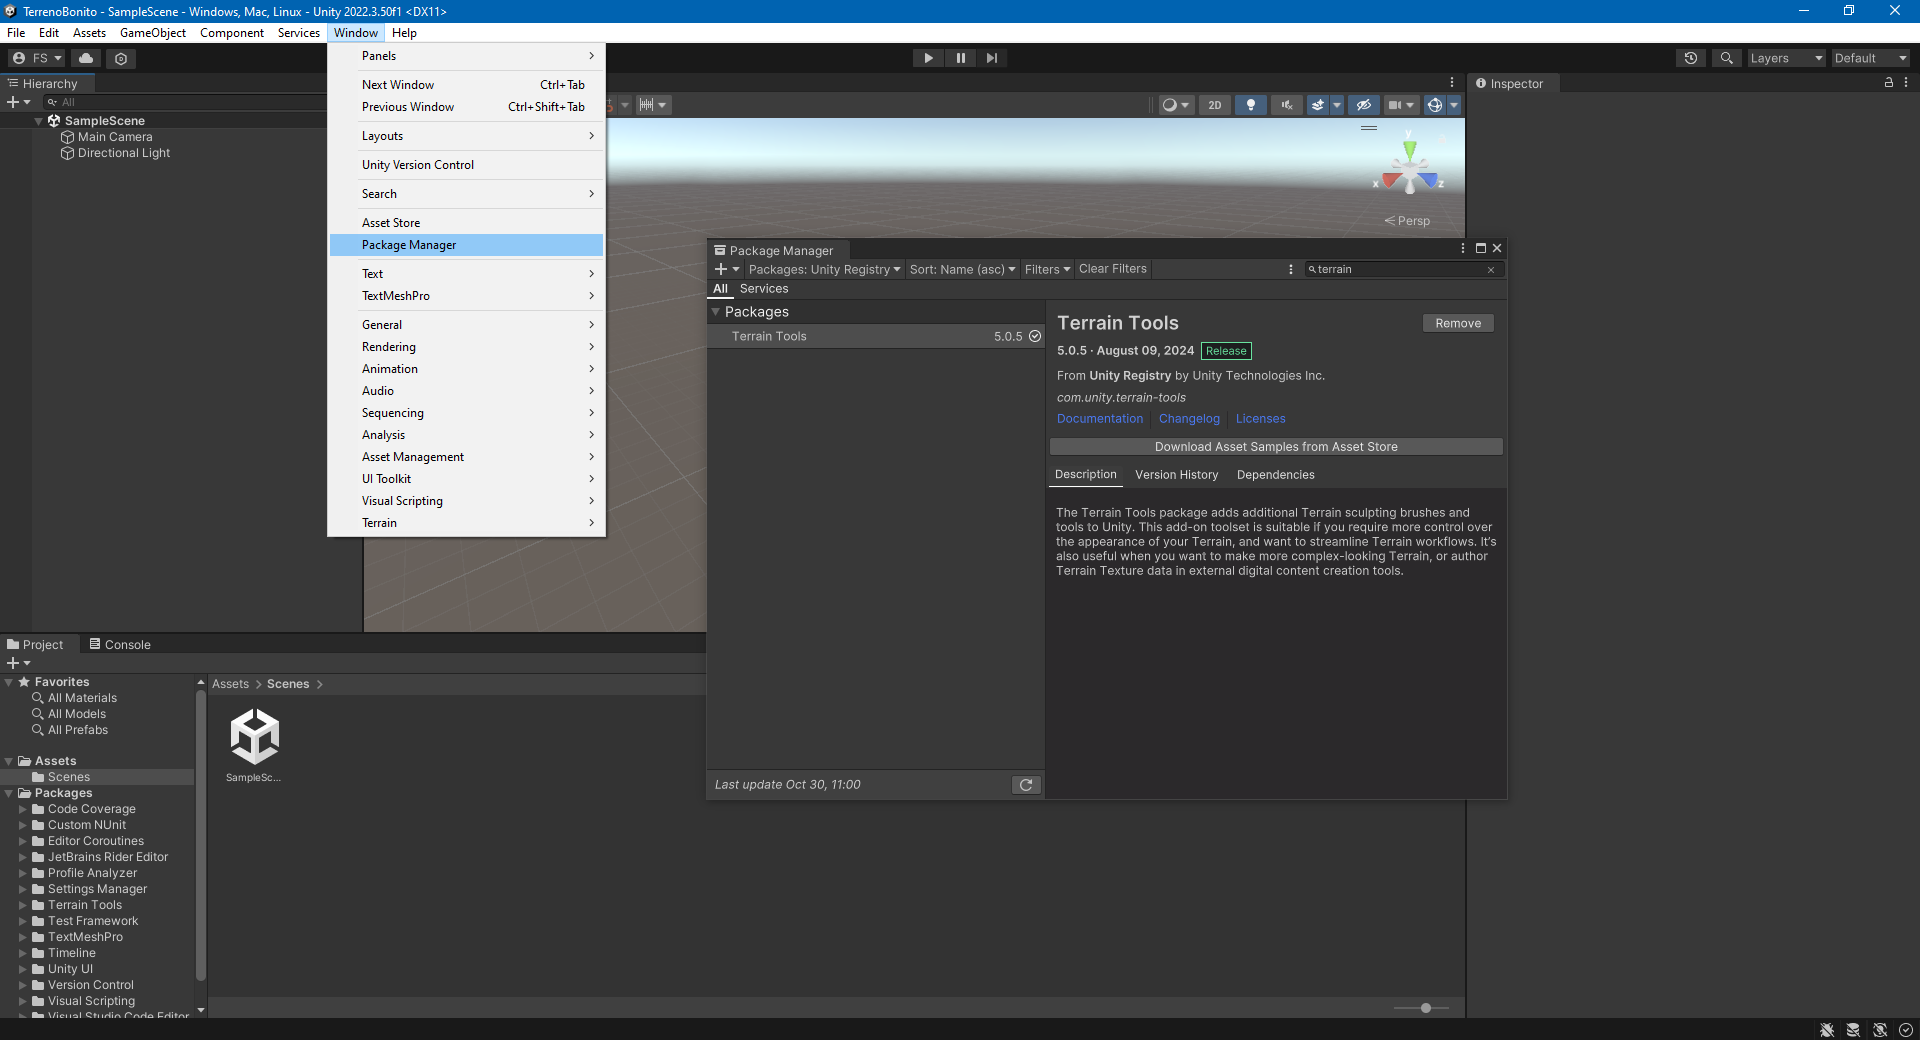The image size is (1920, 1040).
Task: Toggle hidden objects scene visibility icon
Action: coord(1363,105)
